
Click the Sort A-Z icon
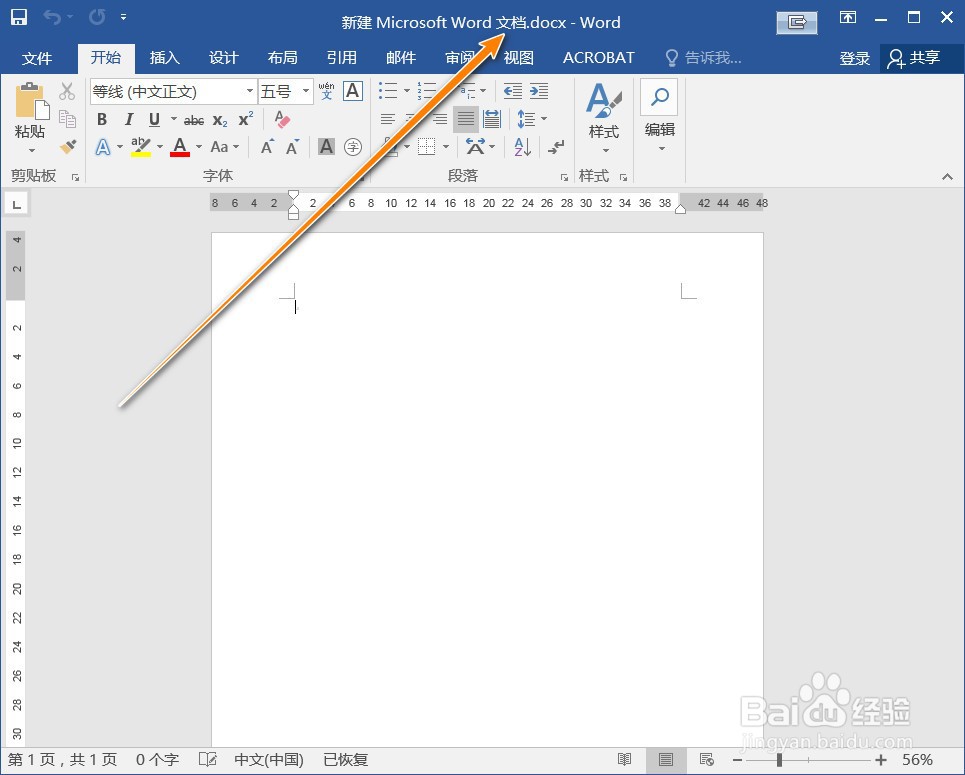tap(523, 147)
